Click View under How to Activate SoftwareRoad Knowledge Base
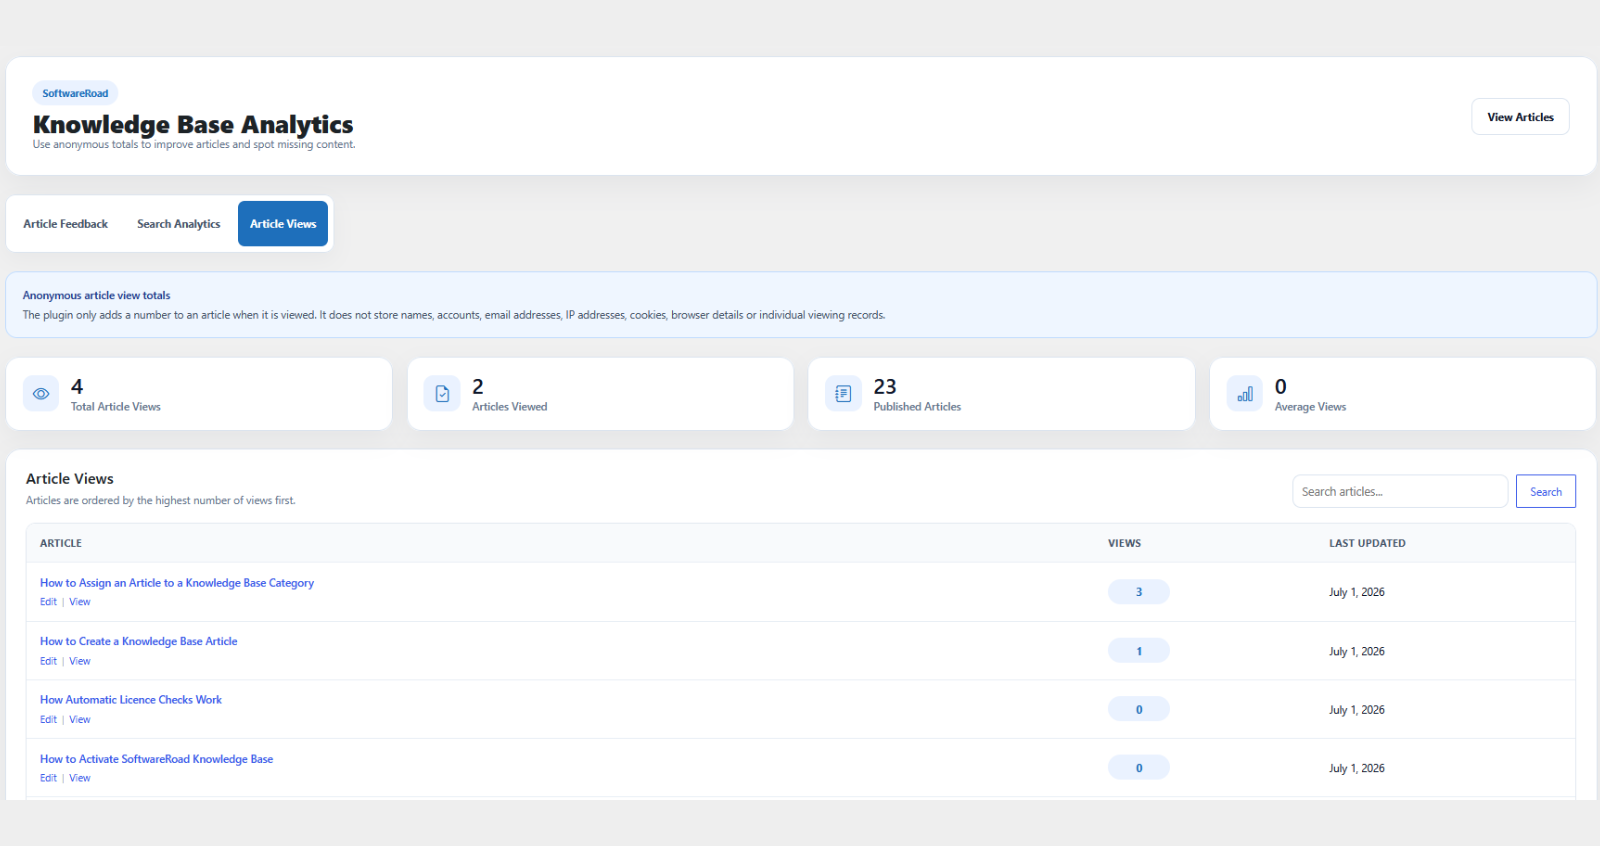The width and height of the screenshot is (1600, 846). (x=80, y=778)
